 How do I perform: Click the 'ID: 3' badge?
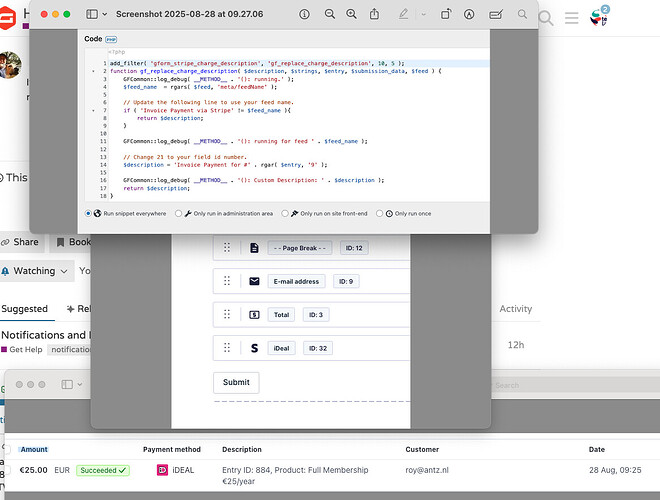click(316, 314)
